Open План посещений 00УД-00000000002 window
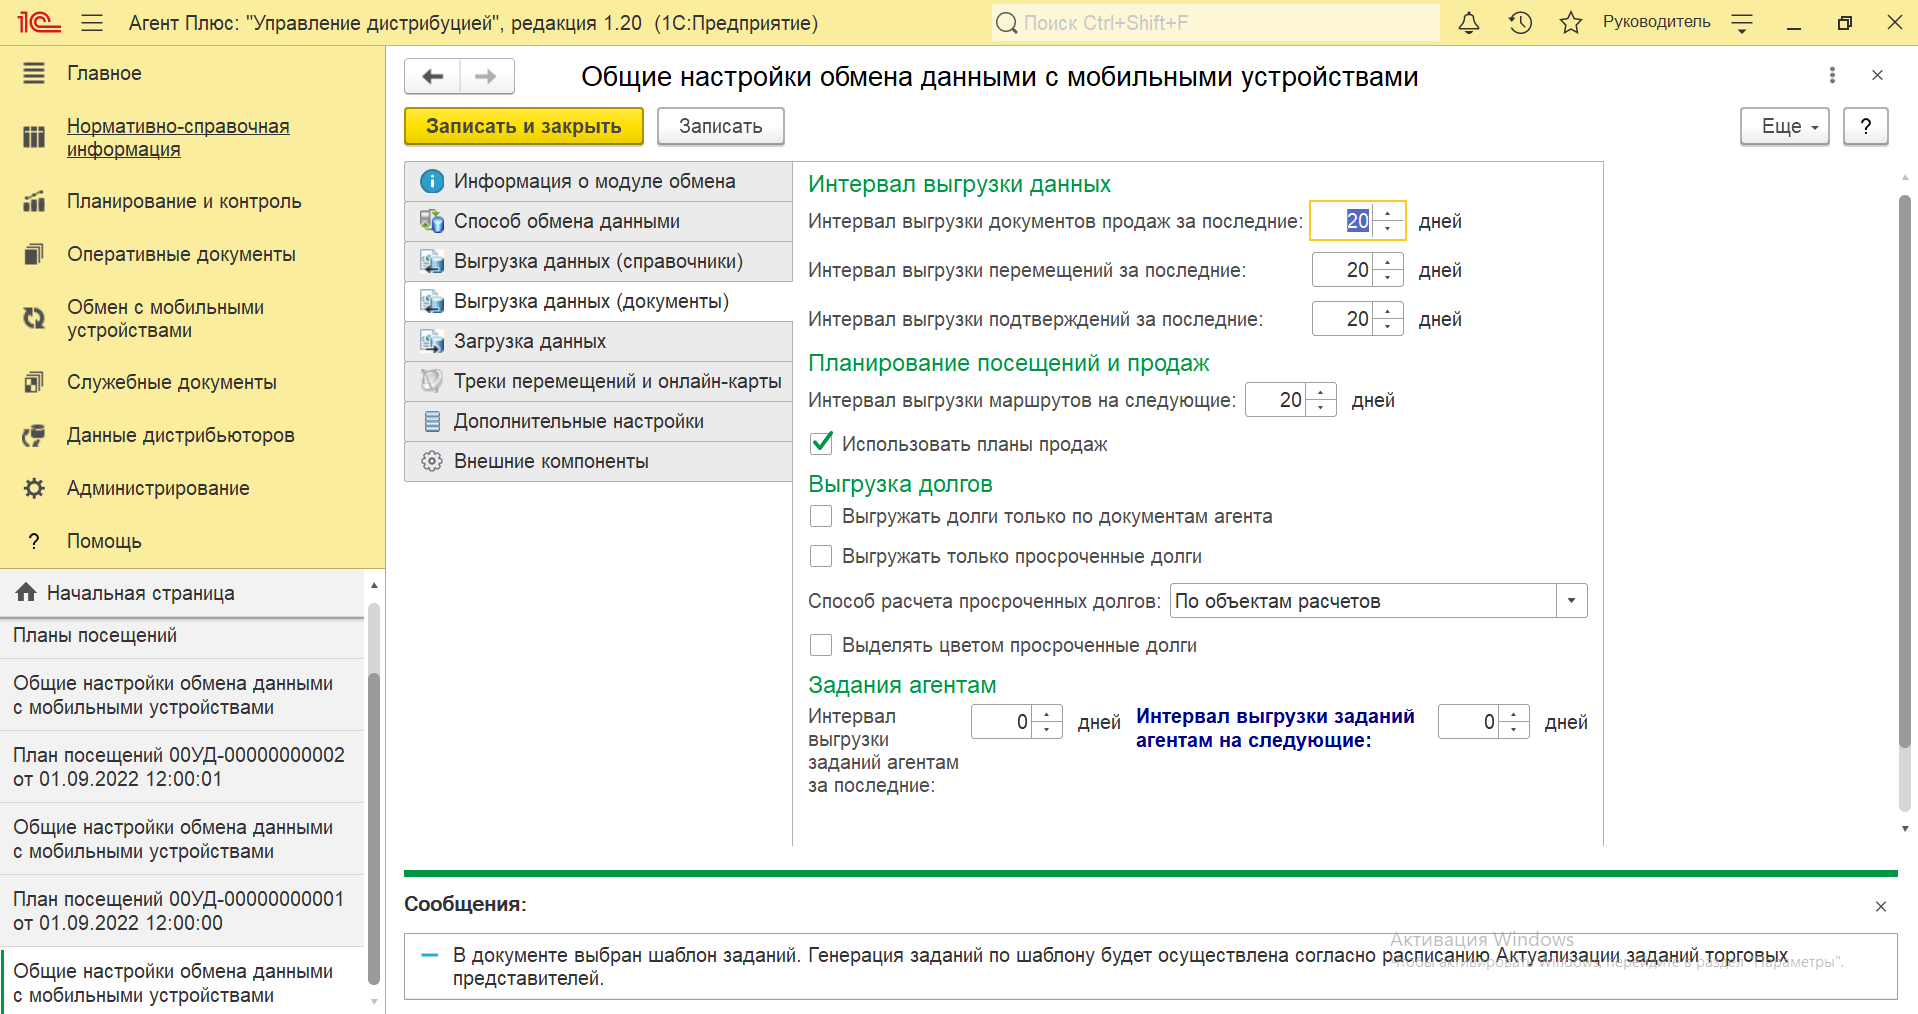The width and height of the screenshot is (1918, 1014). point(182,767)
